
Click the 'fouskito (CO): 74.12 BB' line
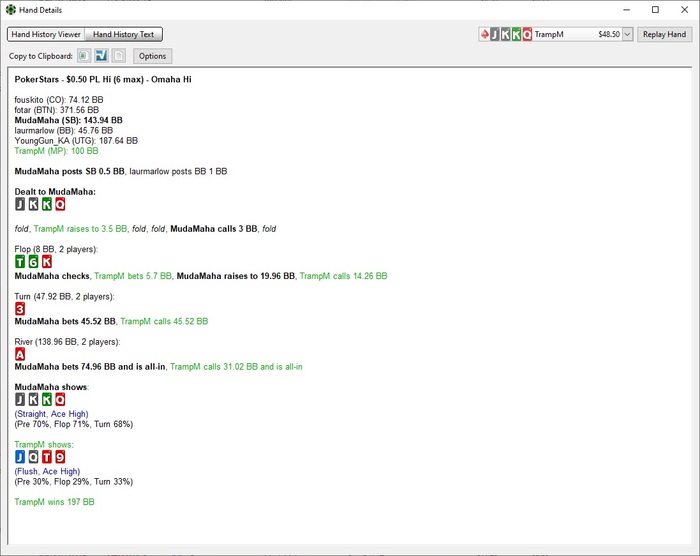pos(59,100)
